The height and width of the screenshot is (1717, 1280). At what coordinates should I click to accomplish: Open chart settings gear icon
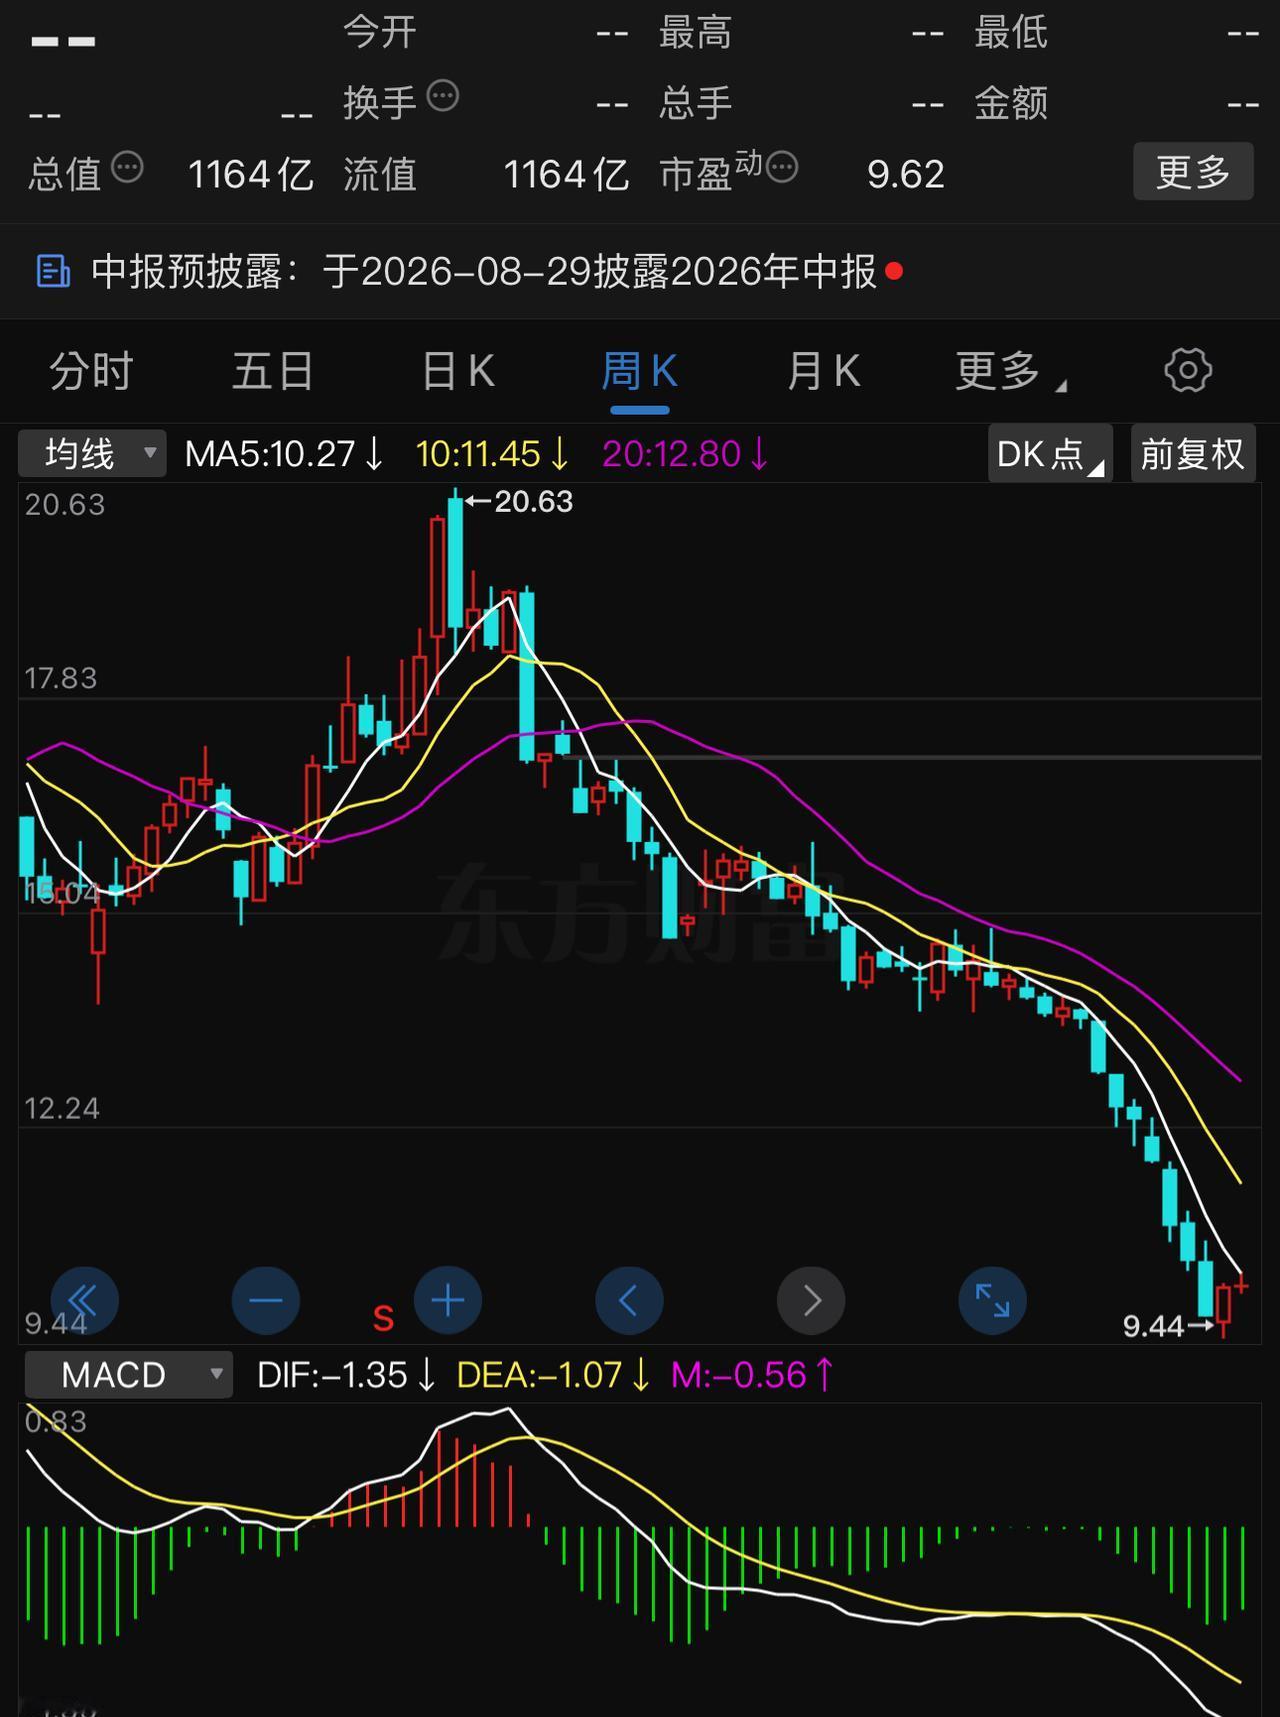click(x=1188, y=371)
